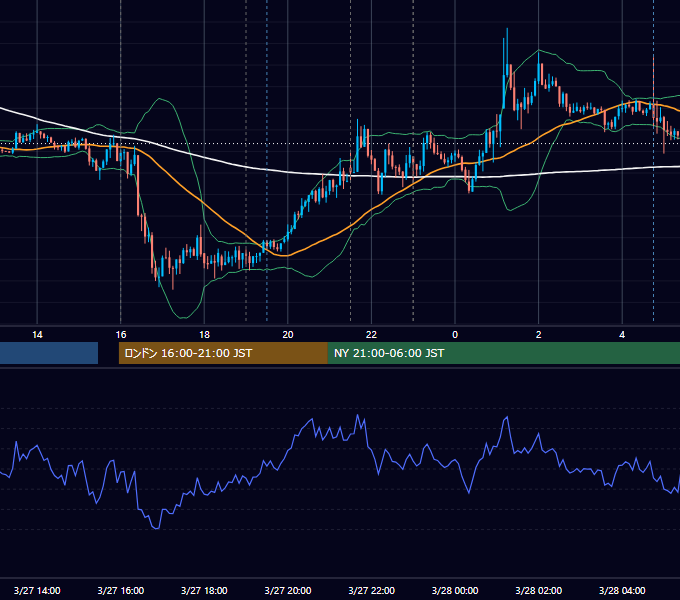Click the 3/27 18:00 date label

click(204, 590)
